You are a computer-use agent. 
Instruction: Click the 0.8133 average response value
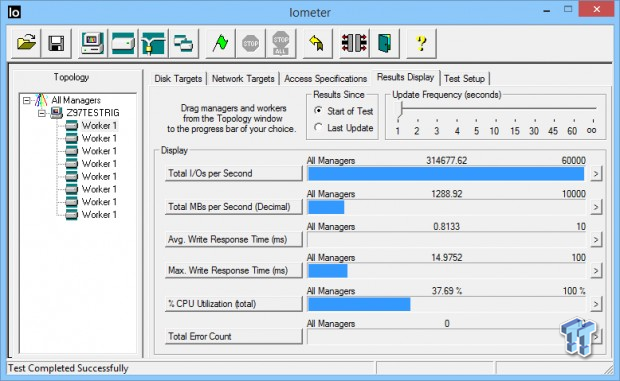[x=446, y=227]
